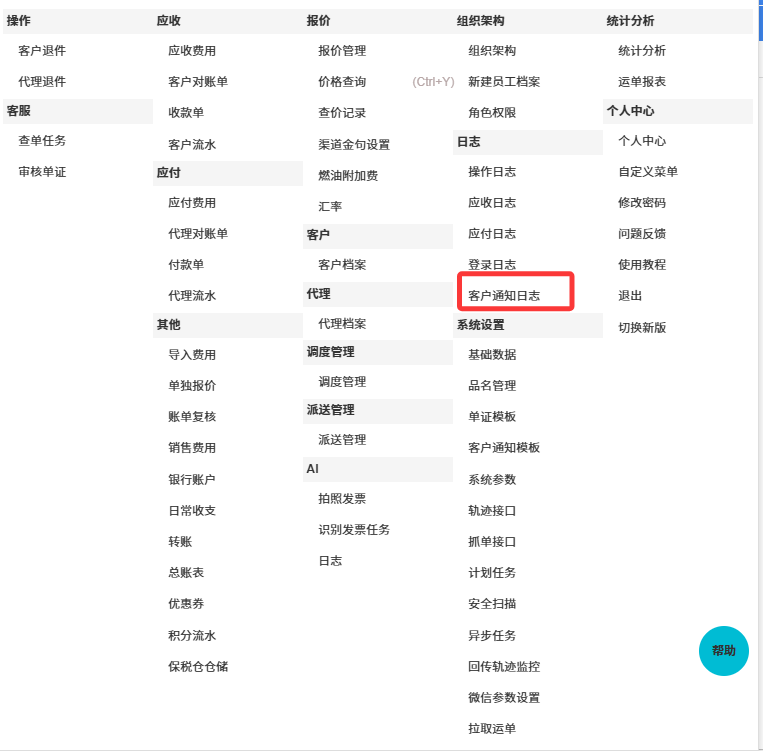The image size is (763, 751).
Task: Click 退出 to log out
Action: [630, 296]
